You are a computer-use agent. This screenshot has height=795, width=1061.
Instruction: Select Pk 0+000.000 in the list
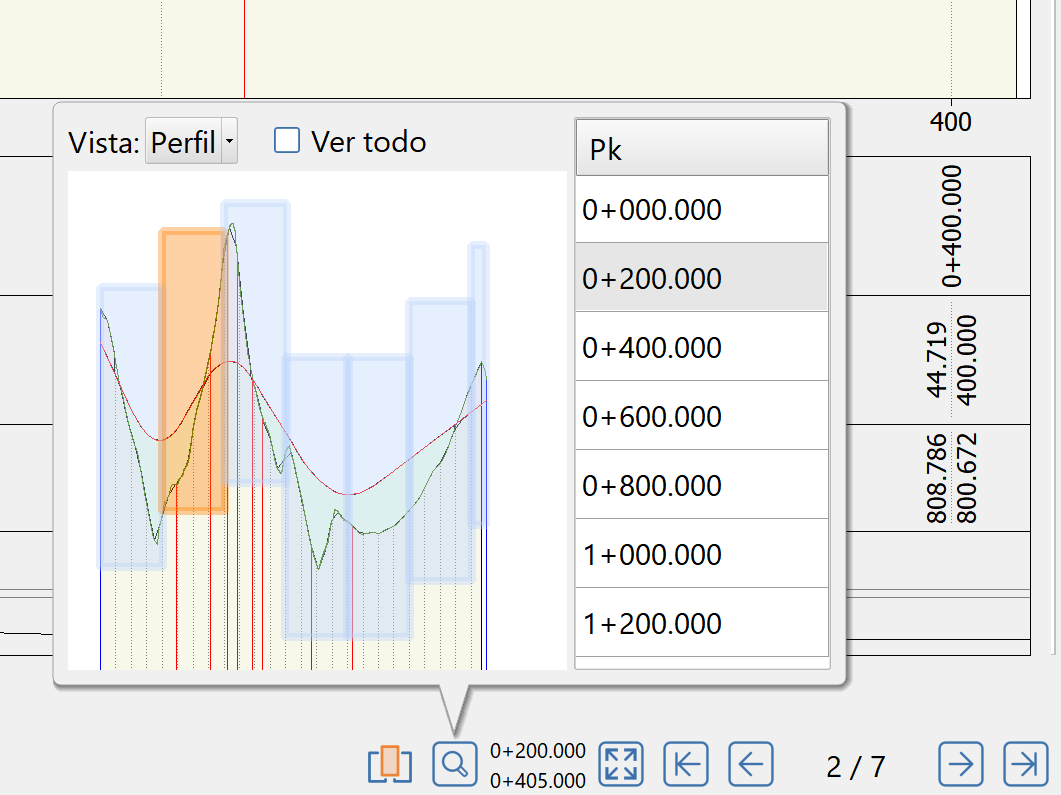(x=701, y=210)
